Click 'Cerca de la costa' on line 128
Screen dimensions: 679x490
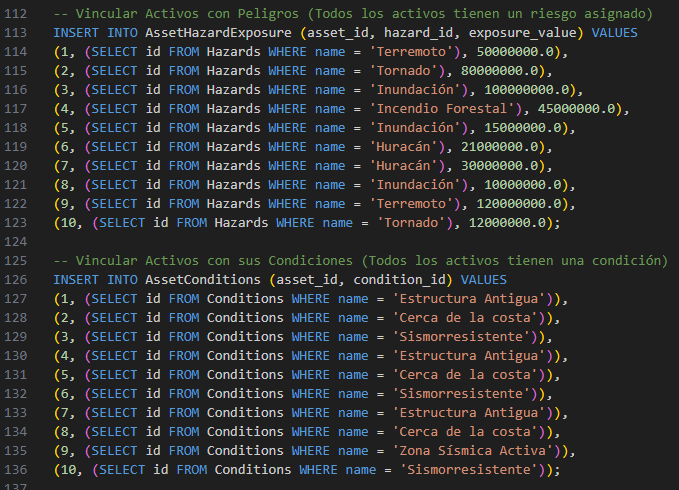pos(465,318)
